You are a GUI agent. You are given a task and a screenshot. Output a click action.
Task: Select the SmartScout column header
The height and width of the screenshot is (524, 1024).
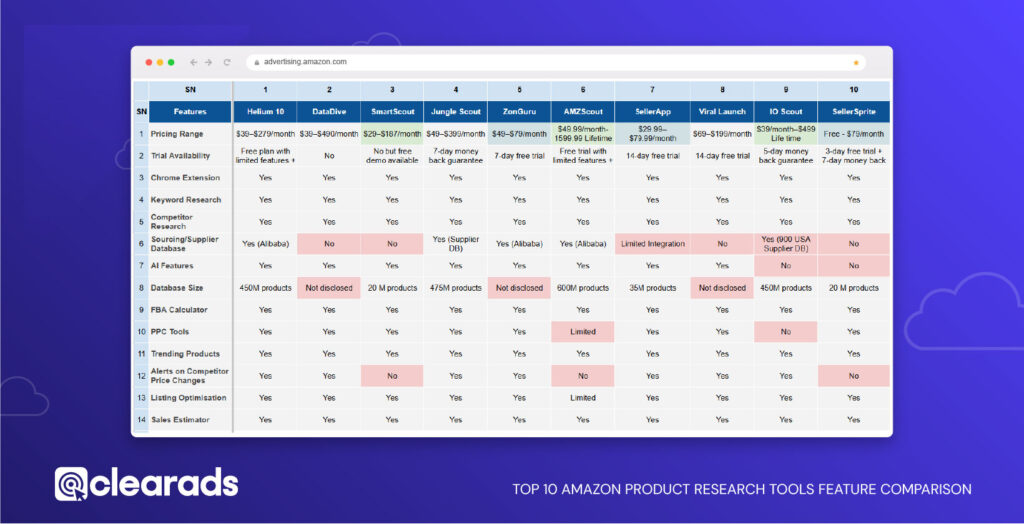pos(391,112)
